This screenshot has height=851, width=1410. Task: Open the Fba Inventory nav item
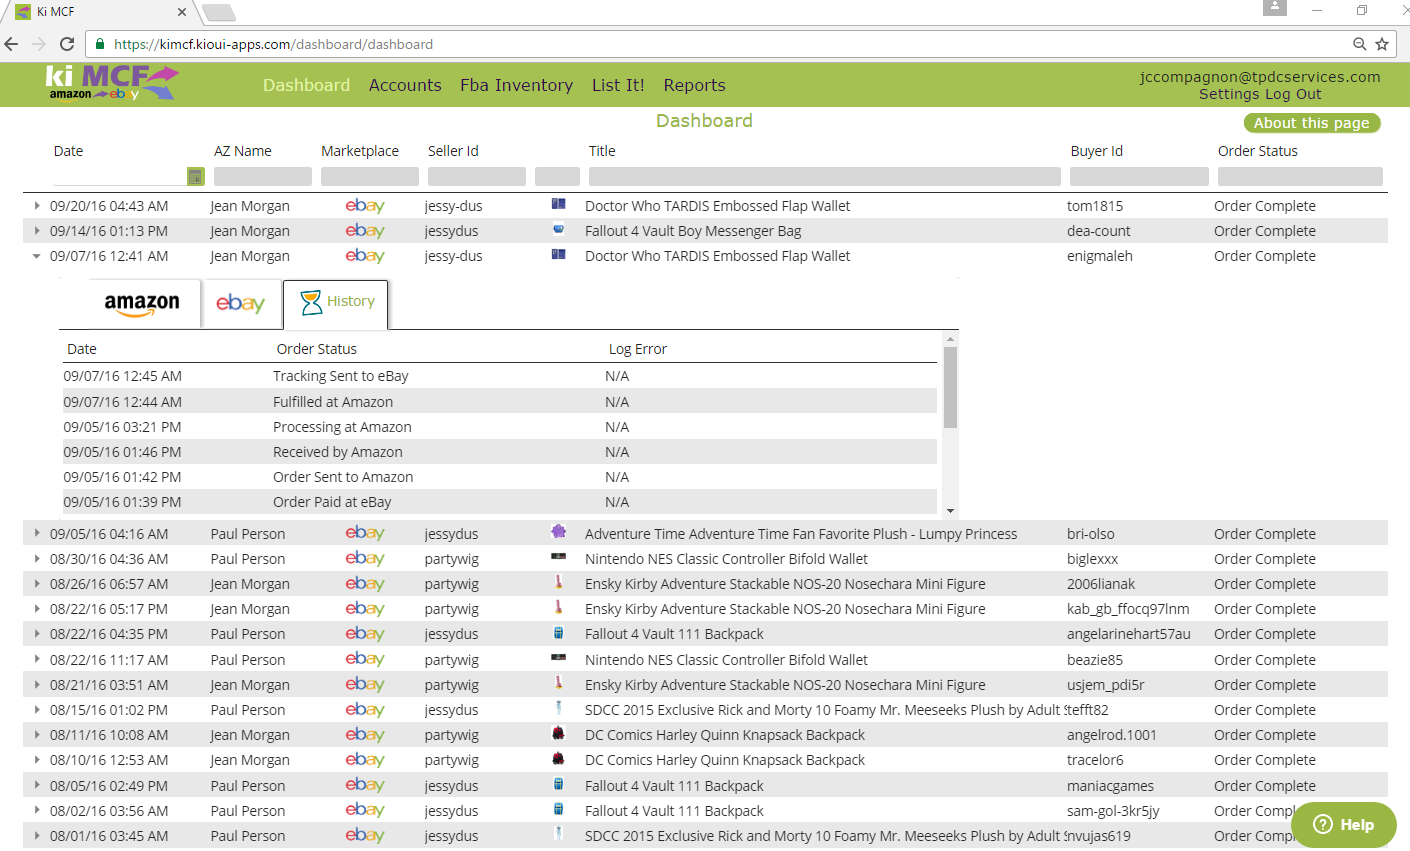click(516, 85)
